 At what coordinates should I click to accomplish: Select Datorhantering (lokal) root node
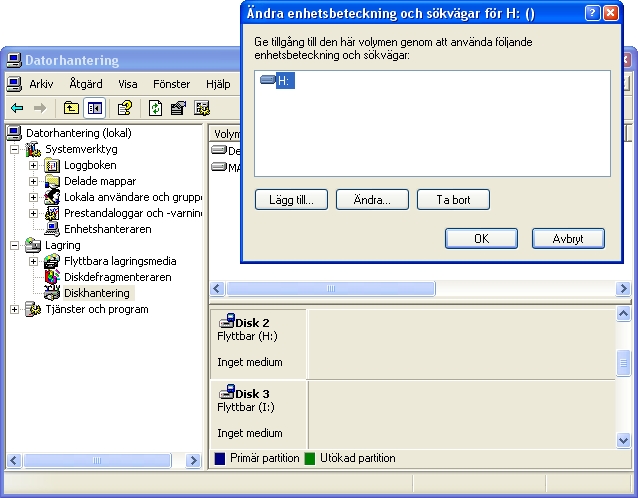coord(79,133)
